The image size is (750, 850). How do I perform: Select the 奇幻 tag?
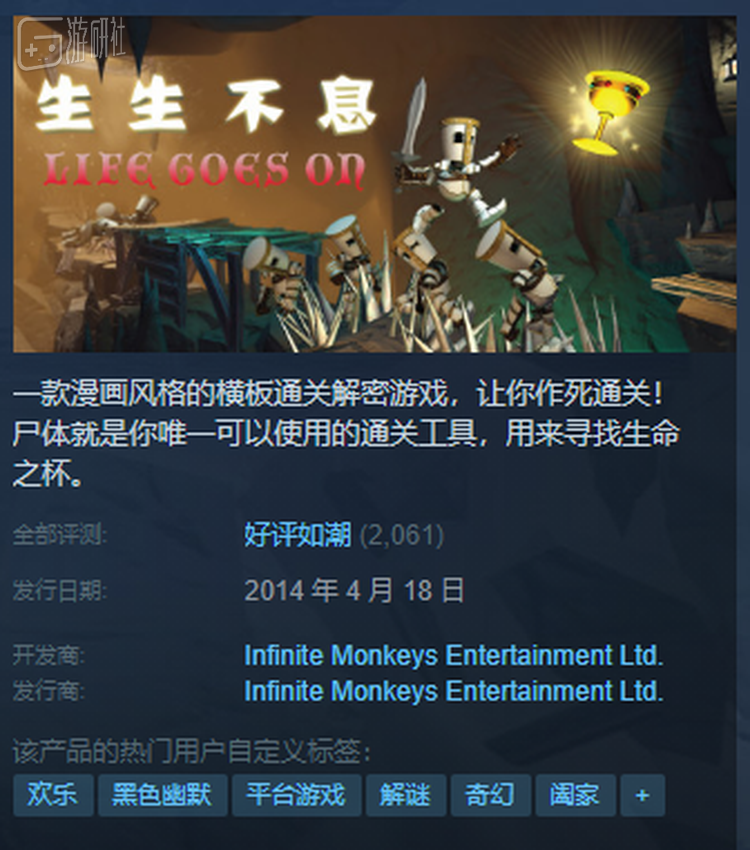tap(490, 795)
